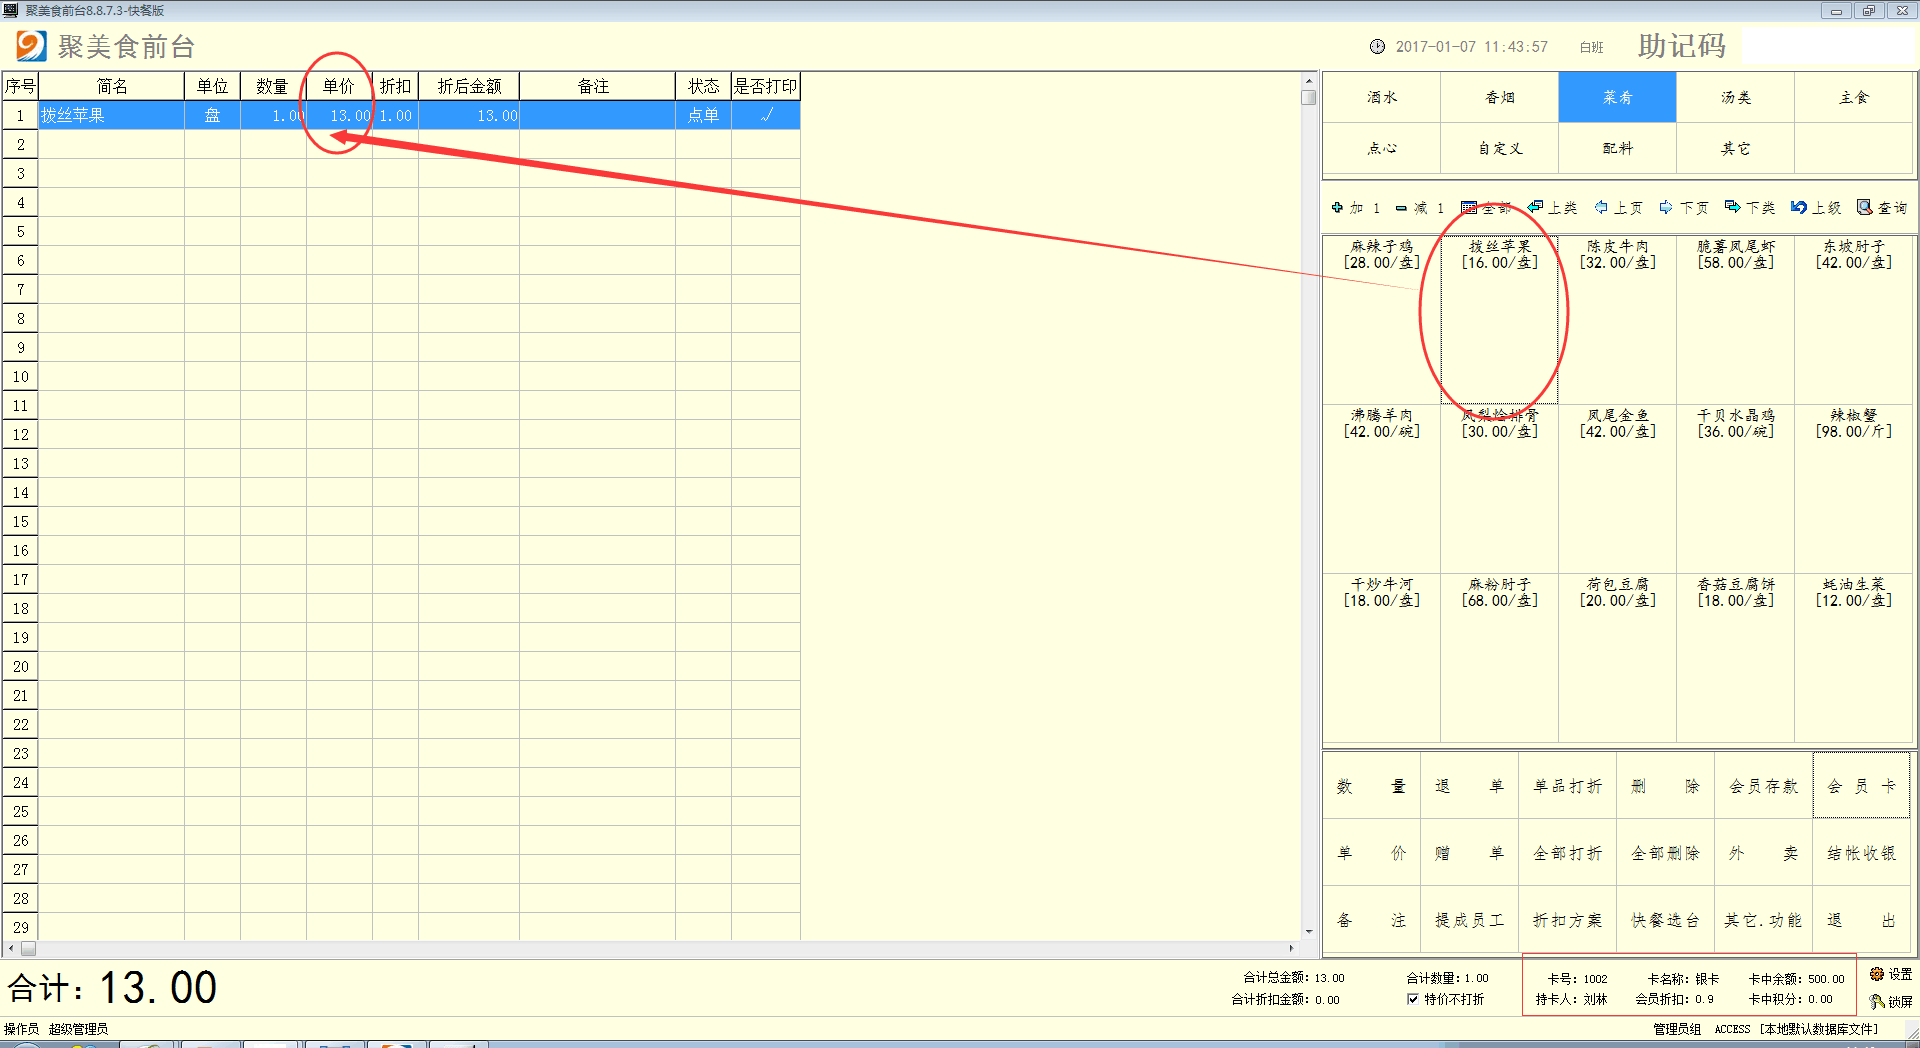Switch to the 酒水 category tab
The width and height of the screenshot is (1920, 1048).
coord(1381,97)
